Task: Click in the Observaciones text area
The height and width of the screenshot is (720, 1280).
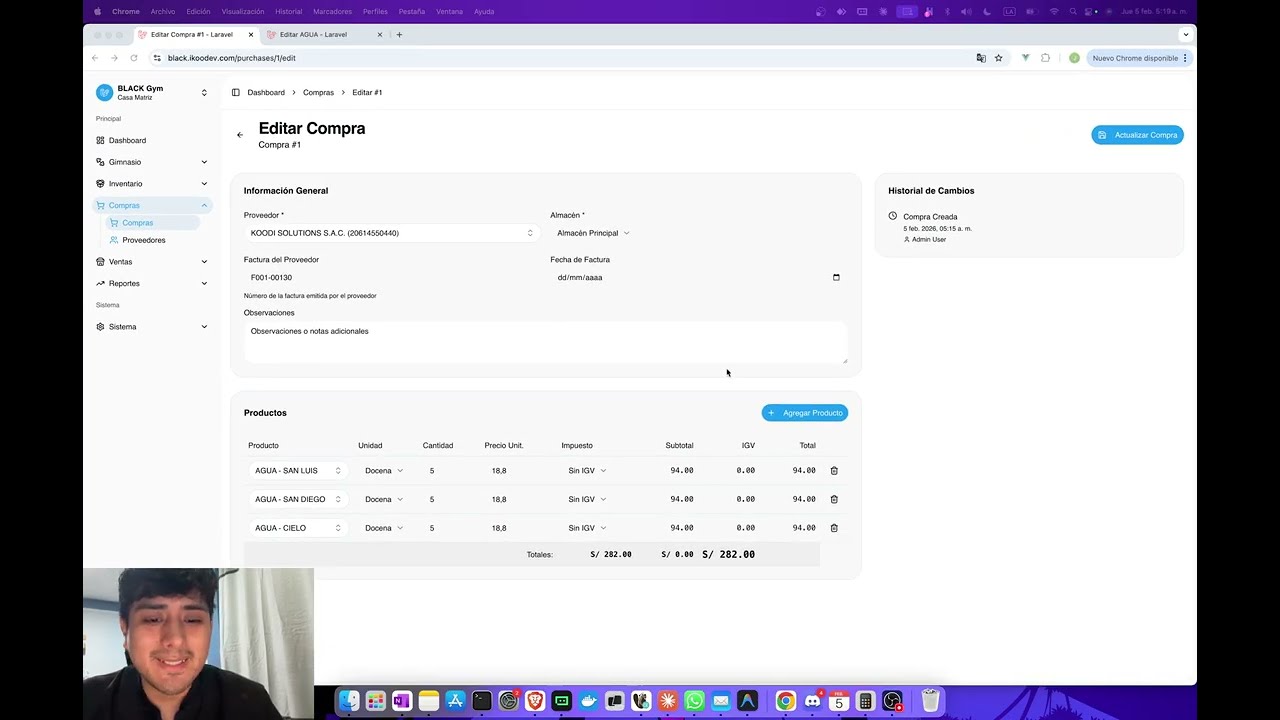Action: 545,342
